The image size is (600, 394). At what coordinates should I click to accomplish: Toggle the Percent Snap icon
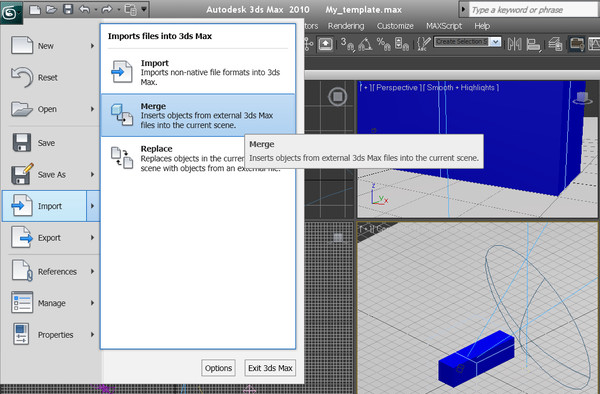[383, 44]
